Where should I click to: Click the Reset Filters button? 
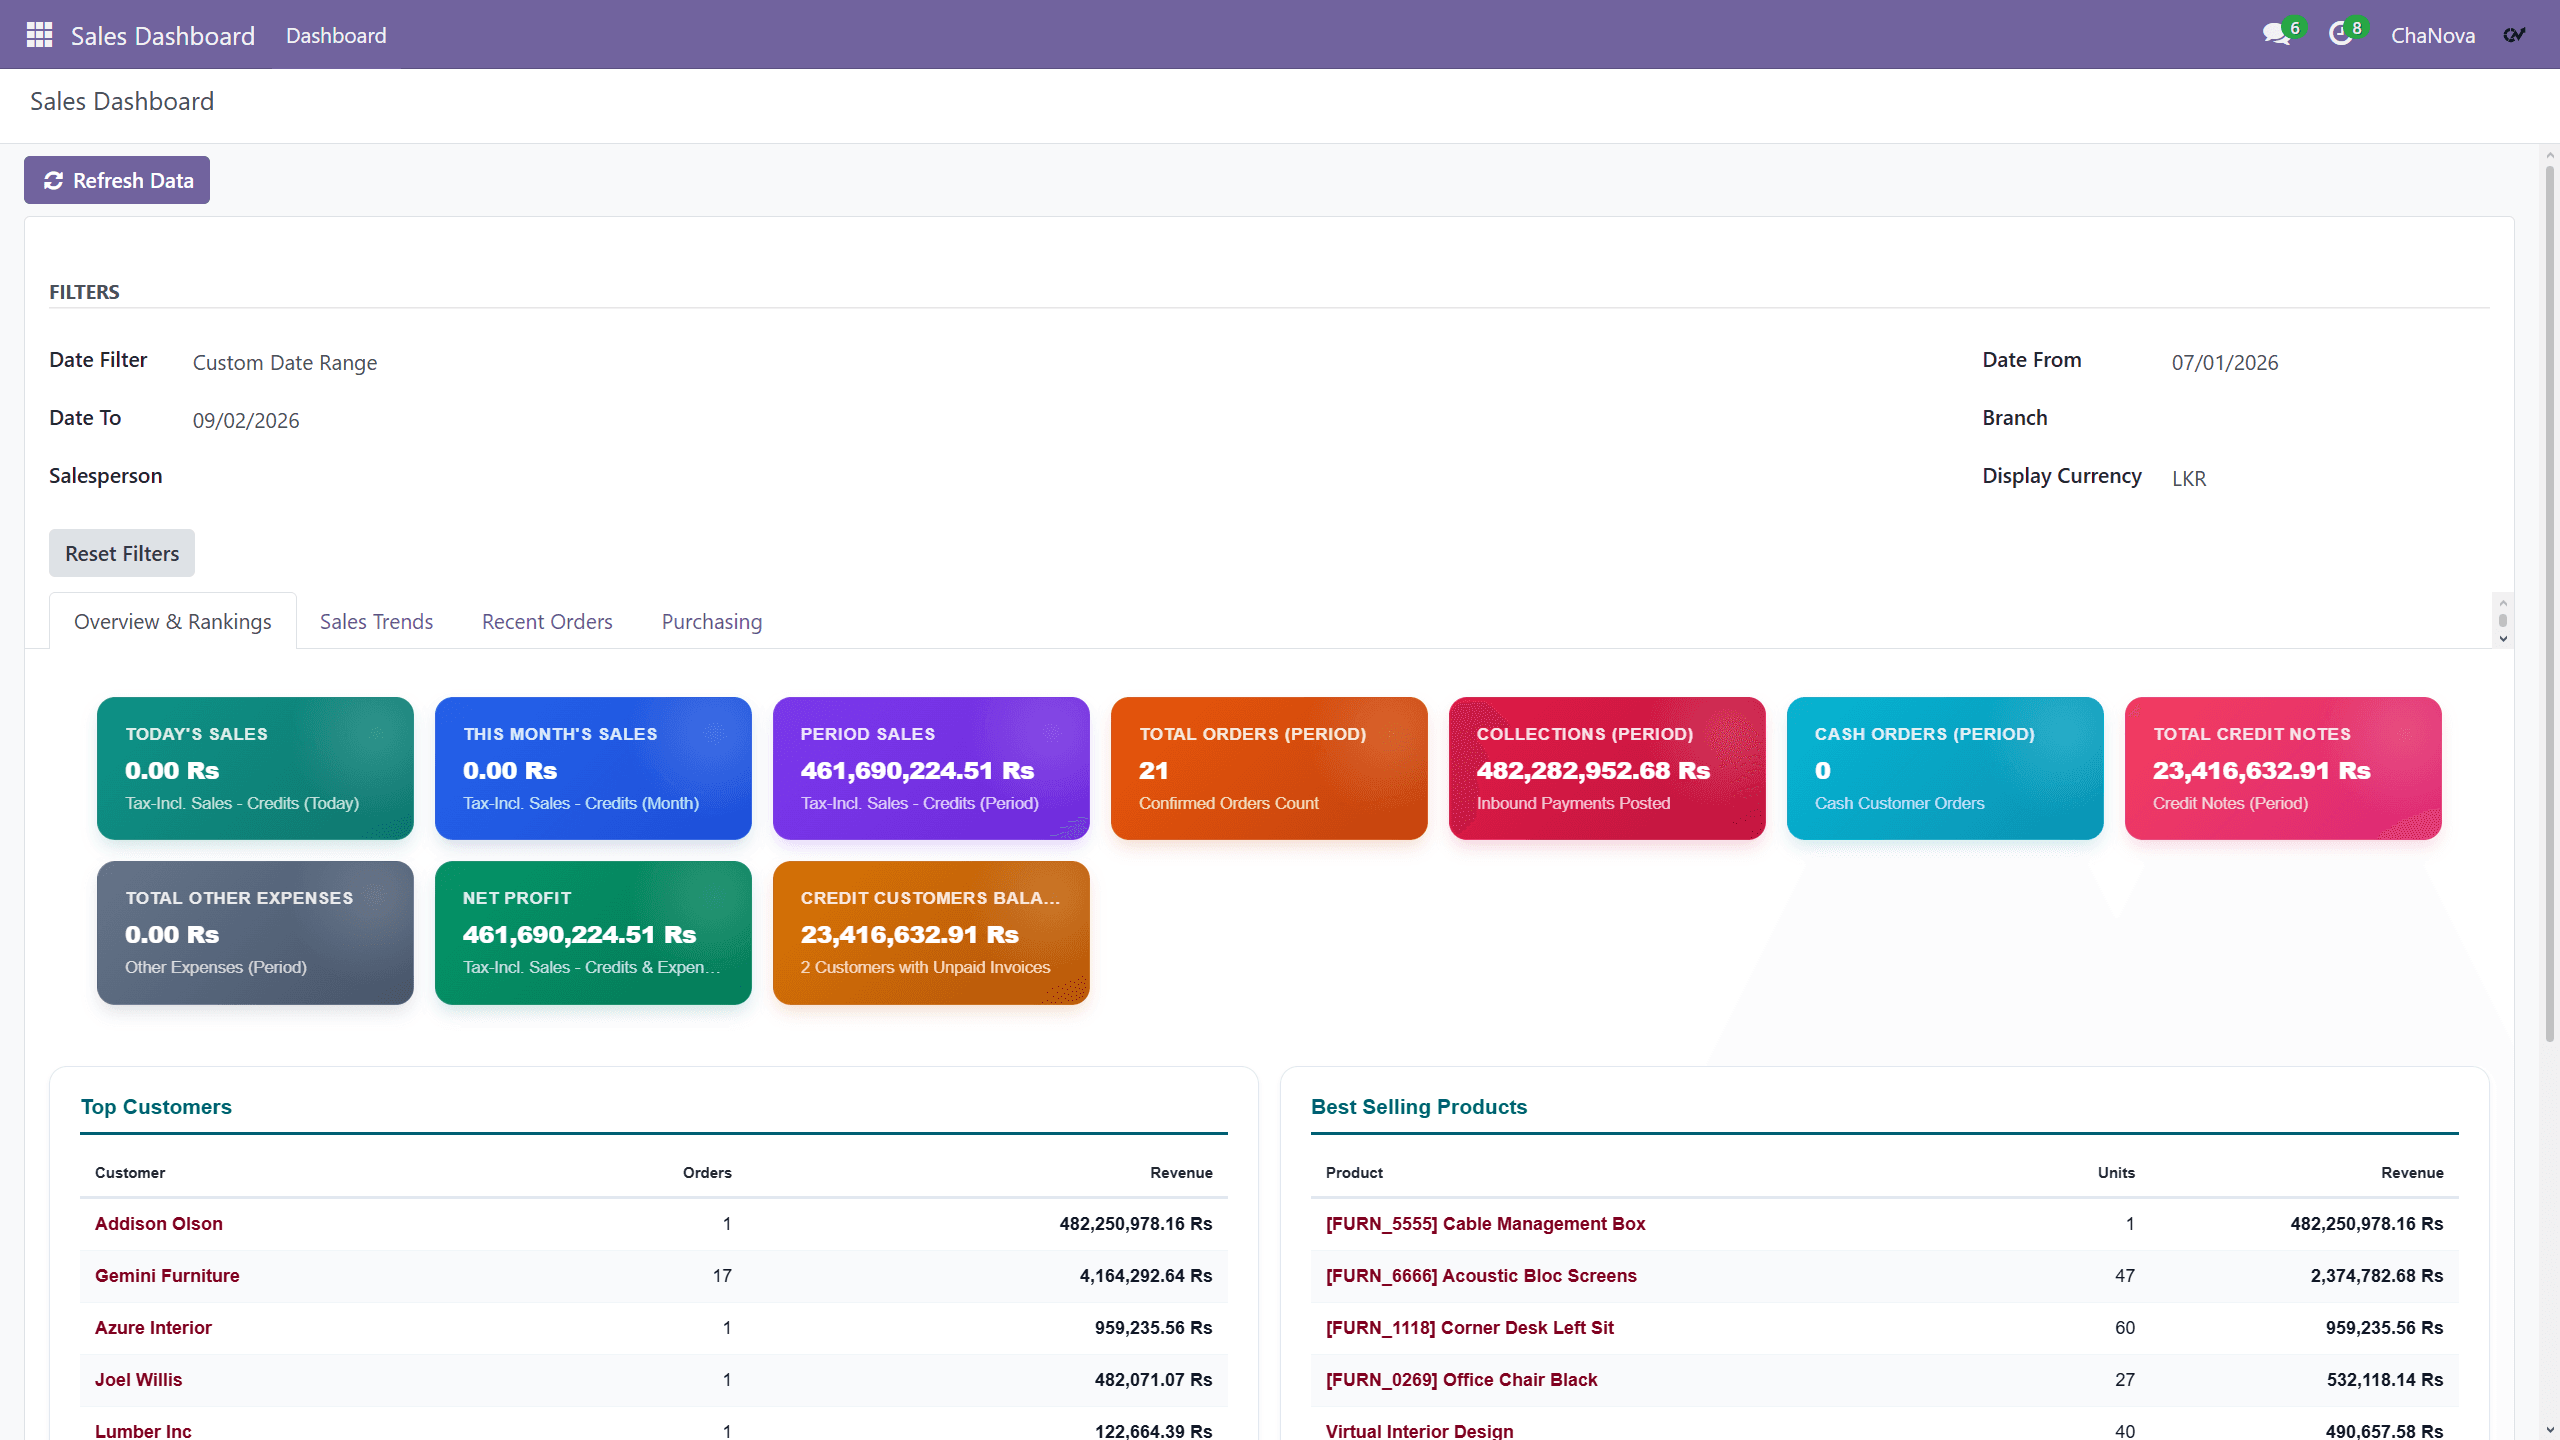[x=122, y=553]
